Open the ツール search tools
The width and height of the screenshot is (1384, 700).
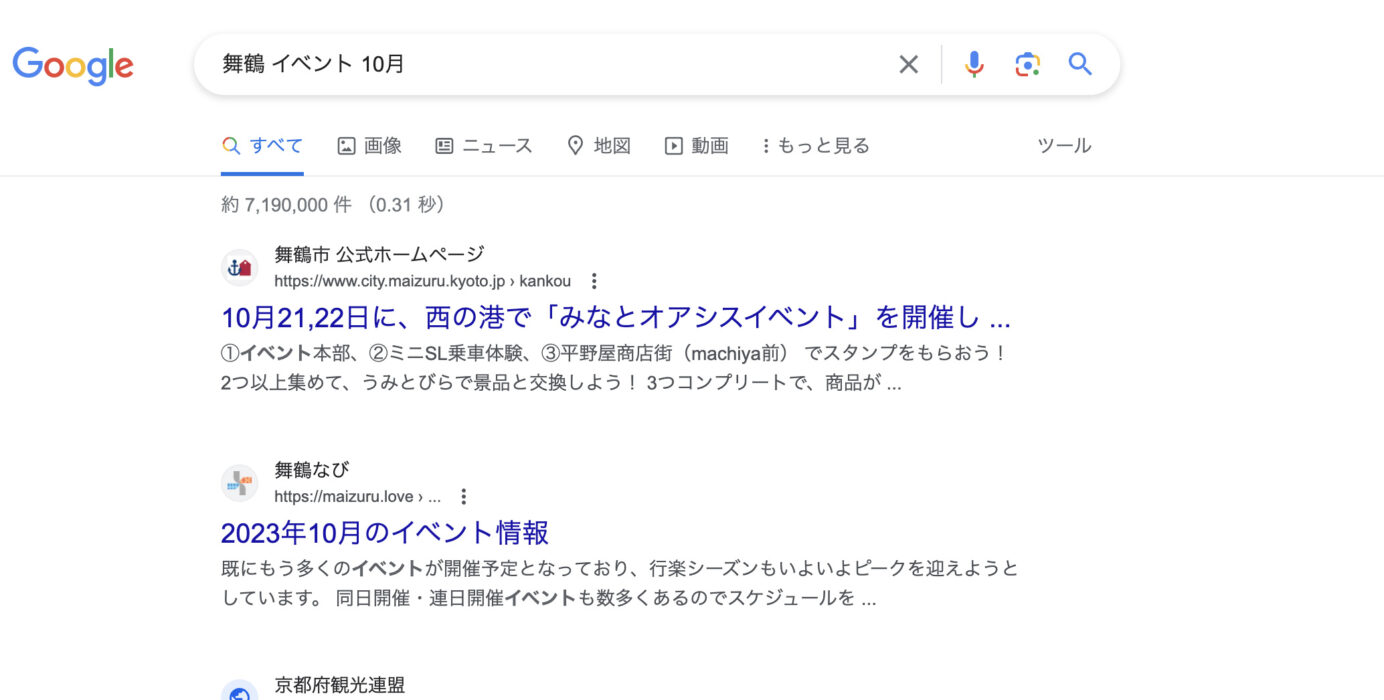click(x=1064, y=146)
